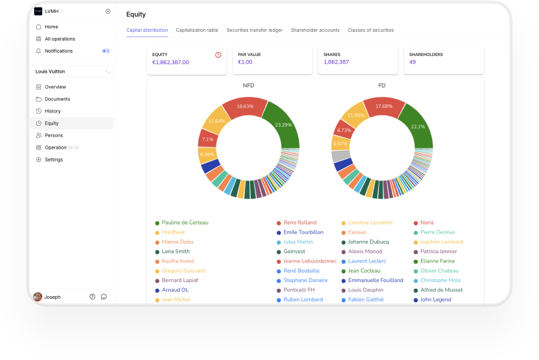Viewport: 539px width, 360px height.
Task: Open the Home sidebar icon
Action: (38, 27)
